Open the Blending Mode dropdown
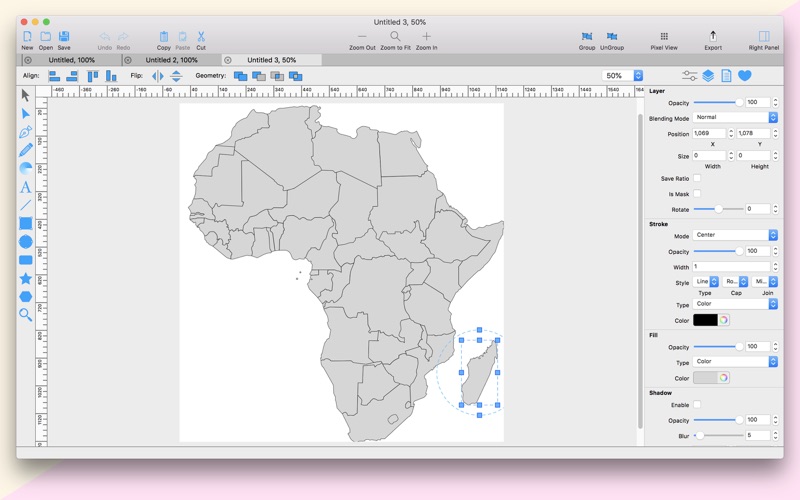 click(x=735, y=117)
